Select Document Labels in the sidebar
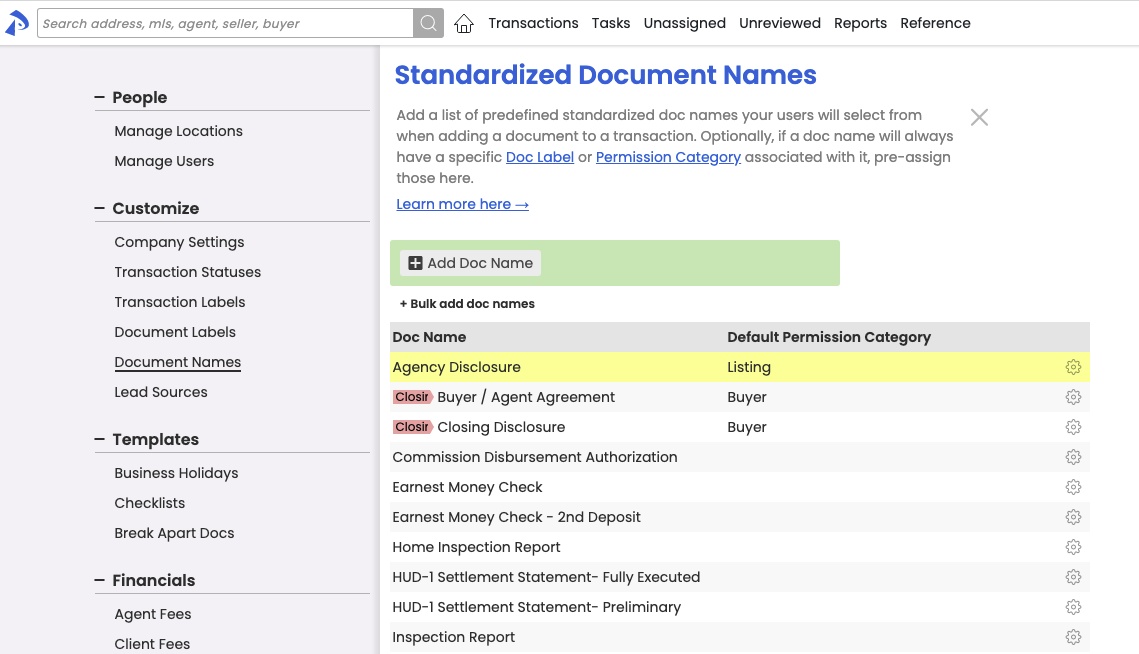The height and width of the screenshot is (654, 1139). [x=175, y=332]
